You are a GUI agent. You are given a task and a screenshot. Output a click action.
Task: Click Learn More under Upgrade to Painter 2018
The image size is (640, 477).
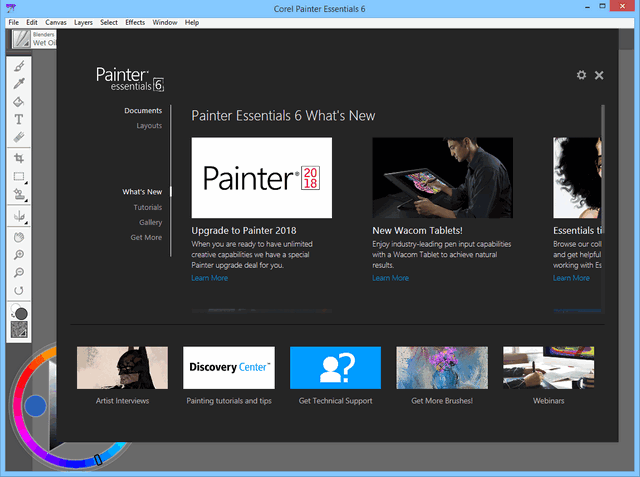pos(210,278)
